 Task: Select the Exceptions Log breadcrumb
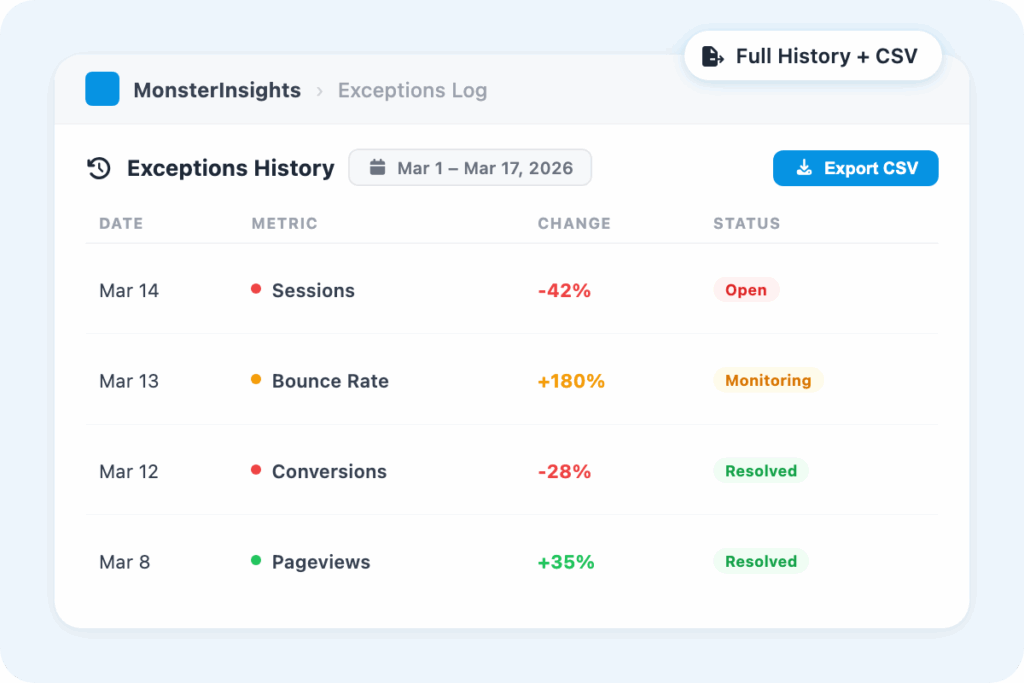412,90
